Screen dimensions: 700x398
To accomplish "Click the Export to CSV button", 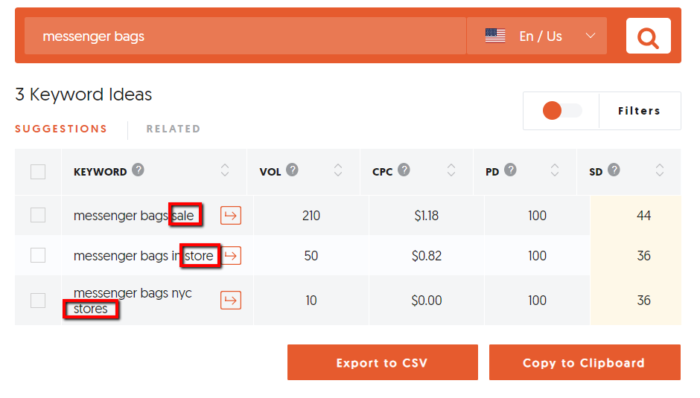I will pyautogui.click(x=383, y=362).
